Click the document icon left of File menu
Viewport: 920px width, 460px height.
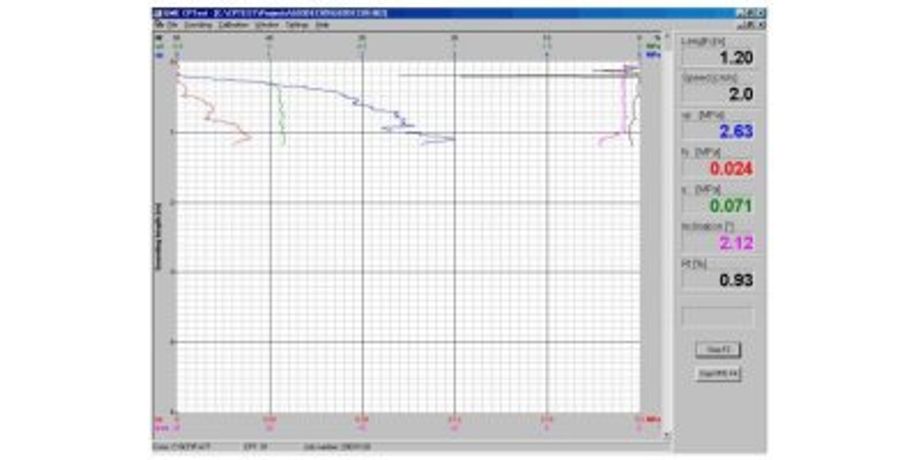(x=158, y=24)
